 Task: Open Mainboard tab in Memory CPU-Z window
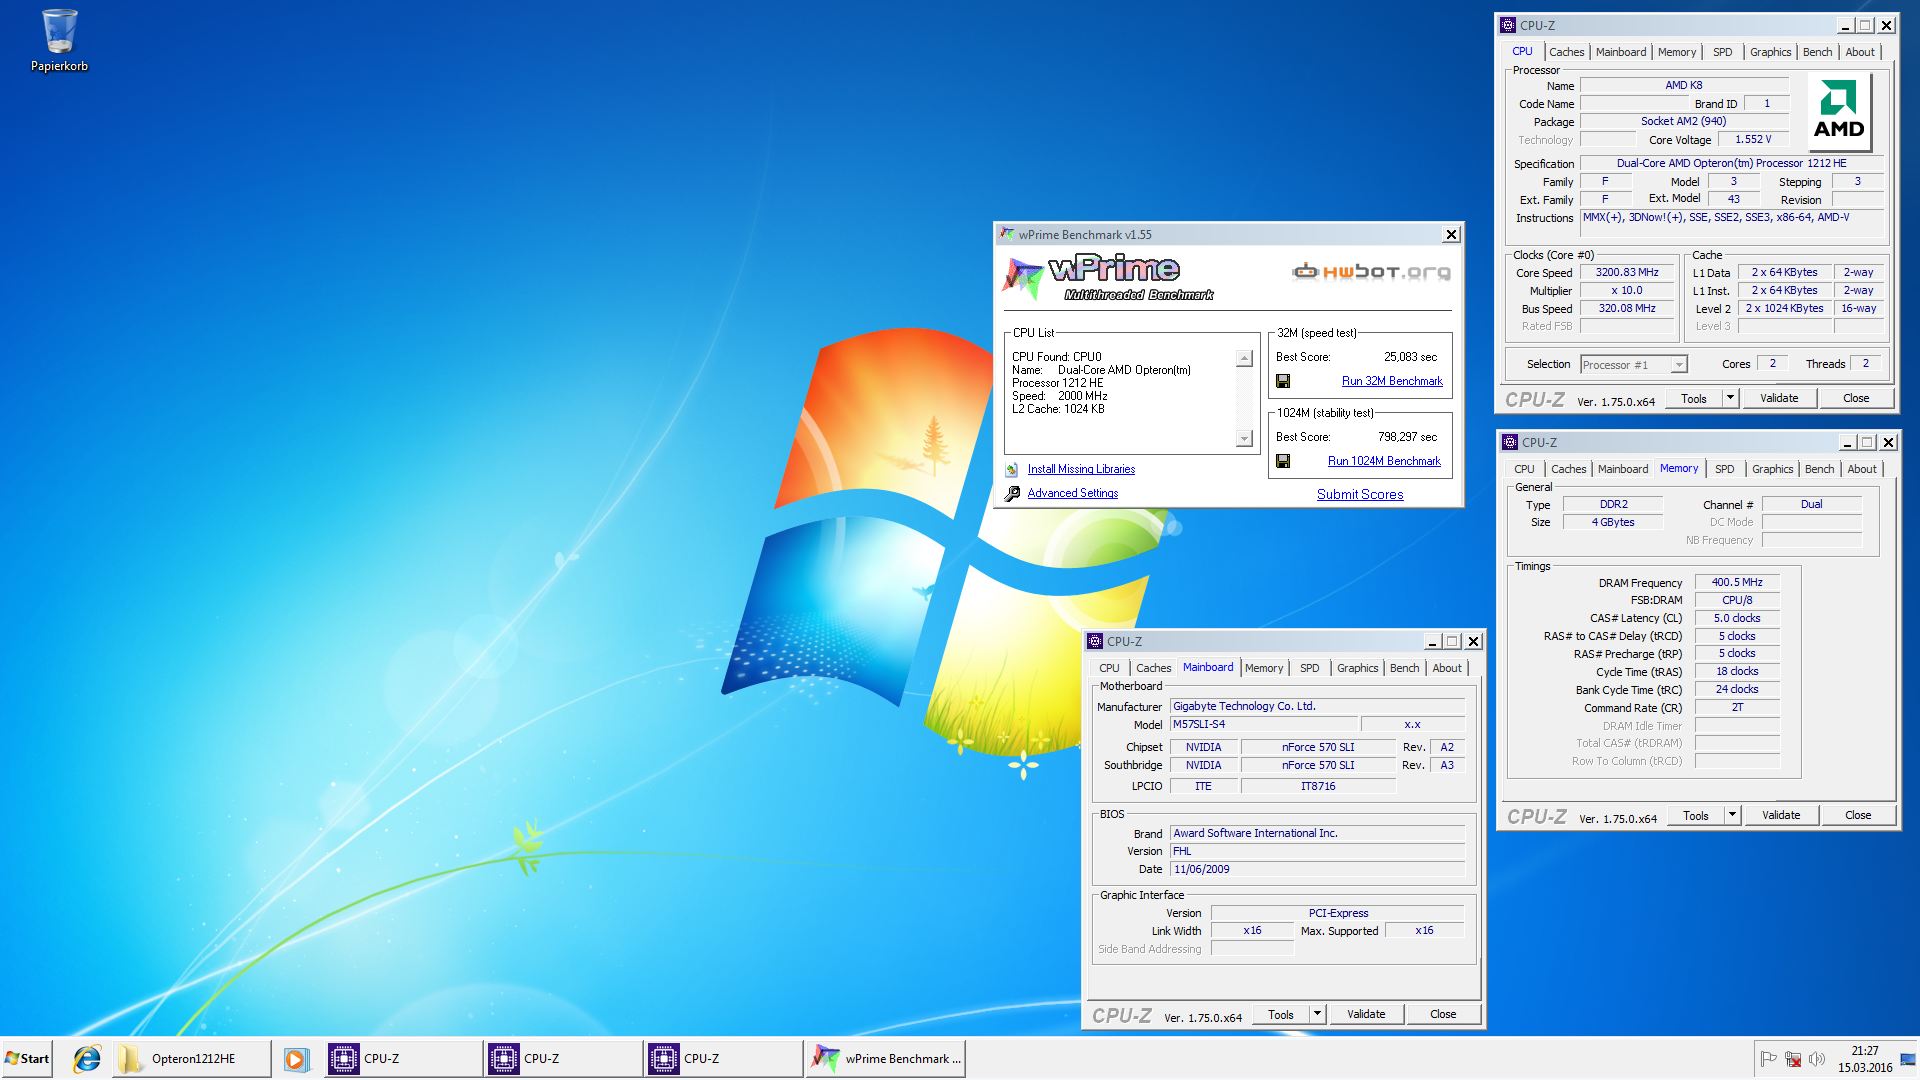point(1622,469)
